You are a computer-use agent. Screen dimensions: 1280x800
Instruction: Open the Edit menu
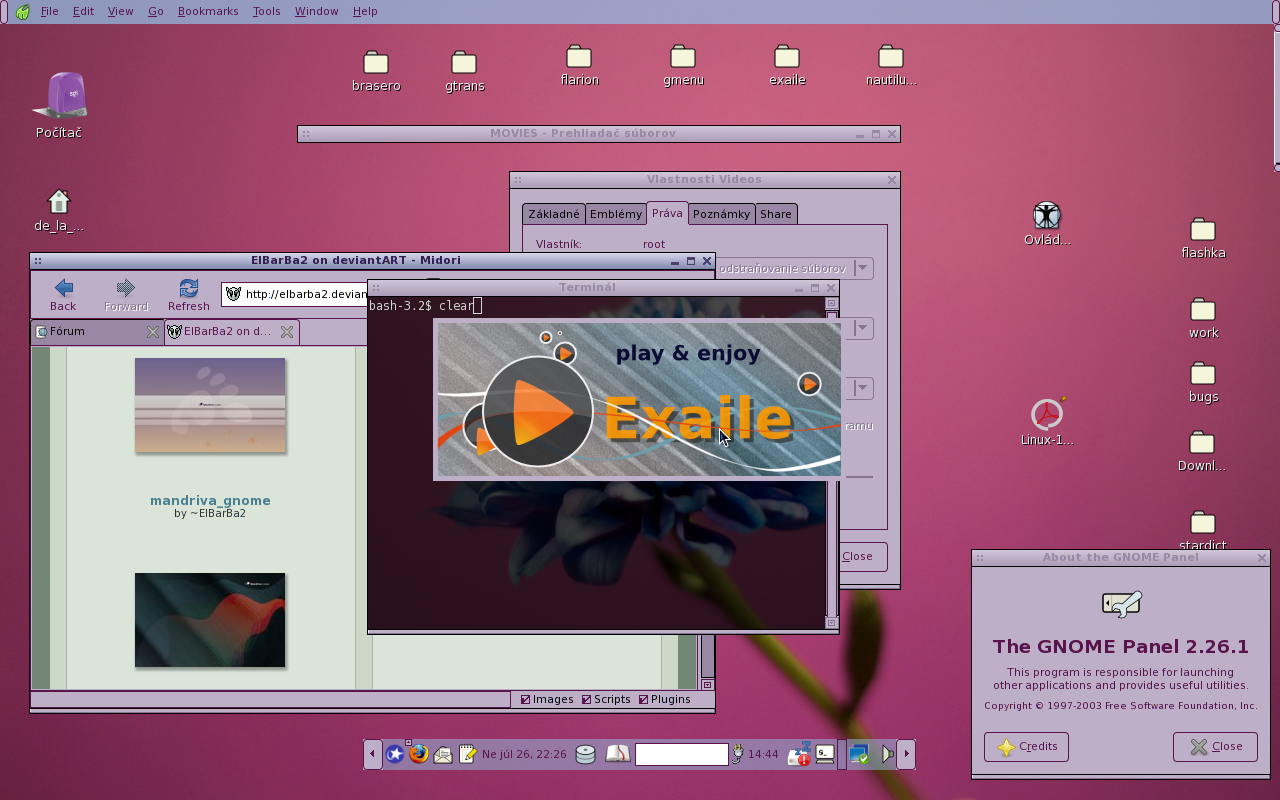(x=84, y=11)
